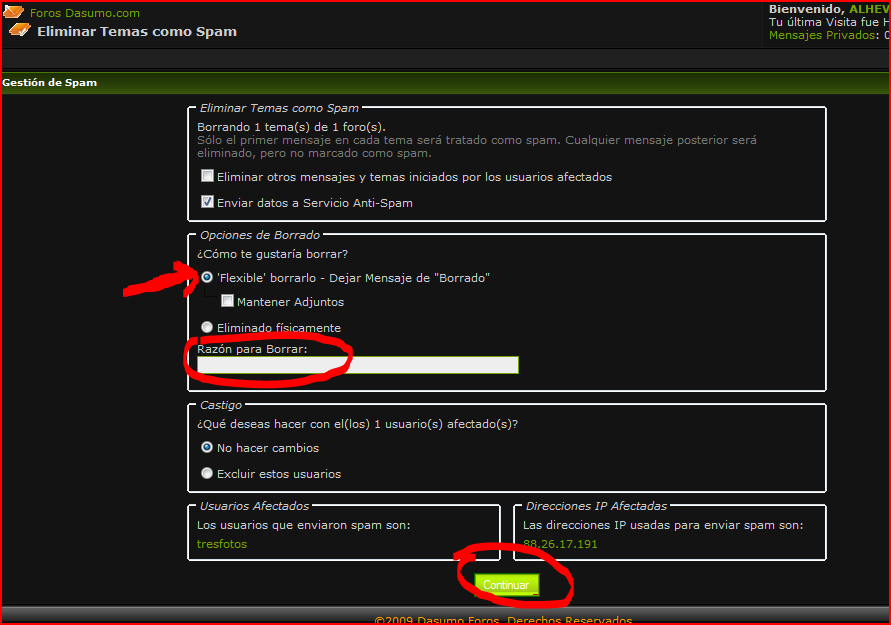Open the tresfotos user link

pos(222,544)
